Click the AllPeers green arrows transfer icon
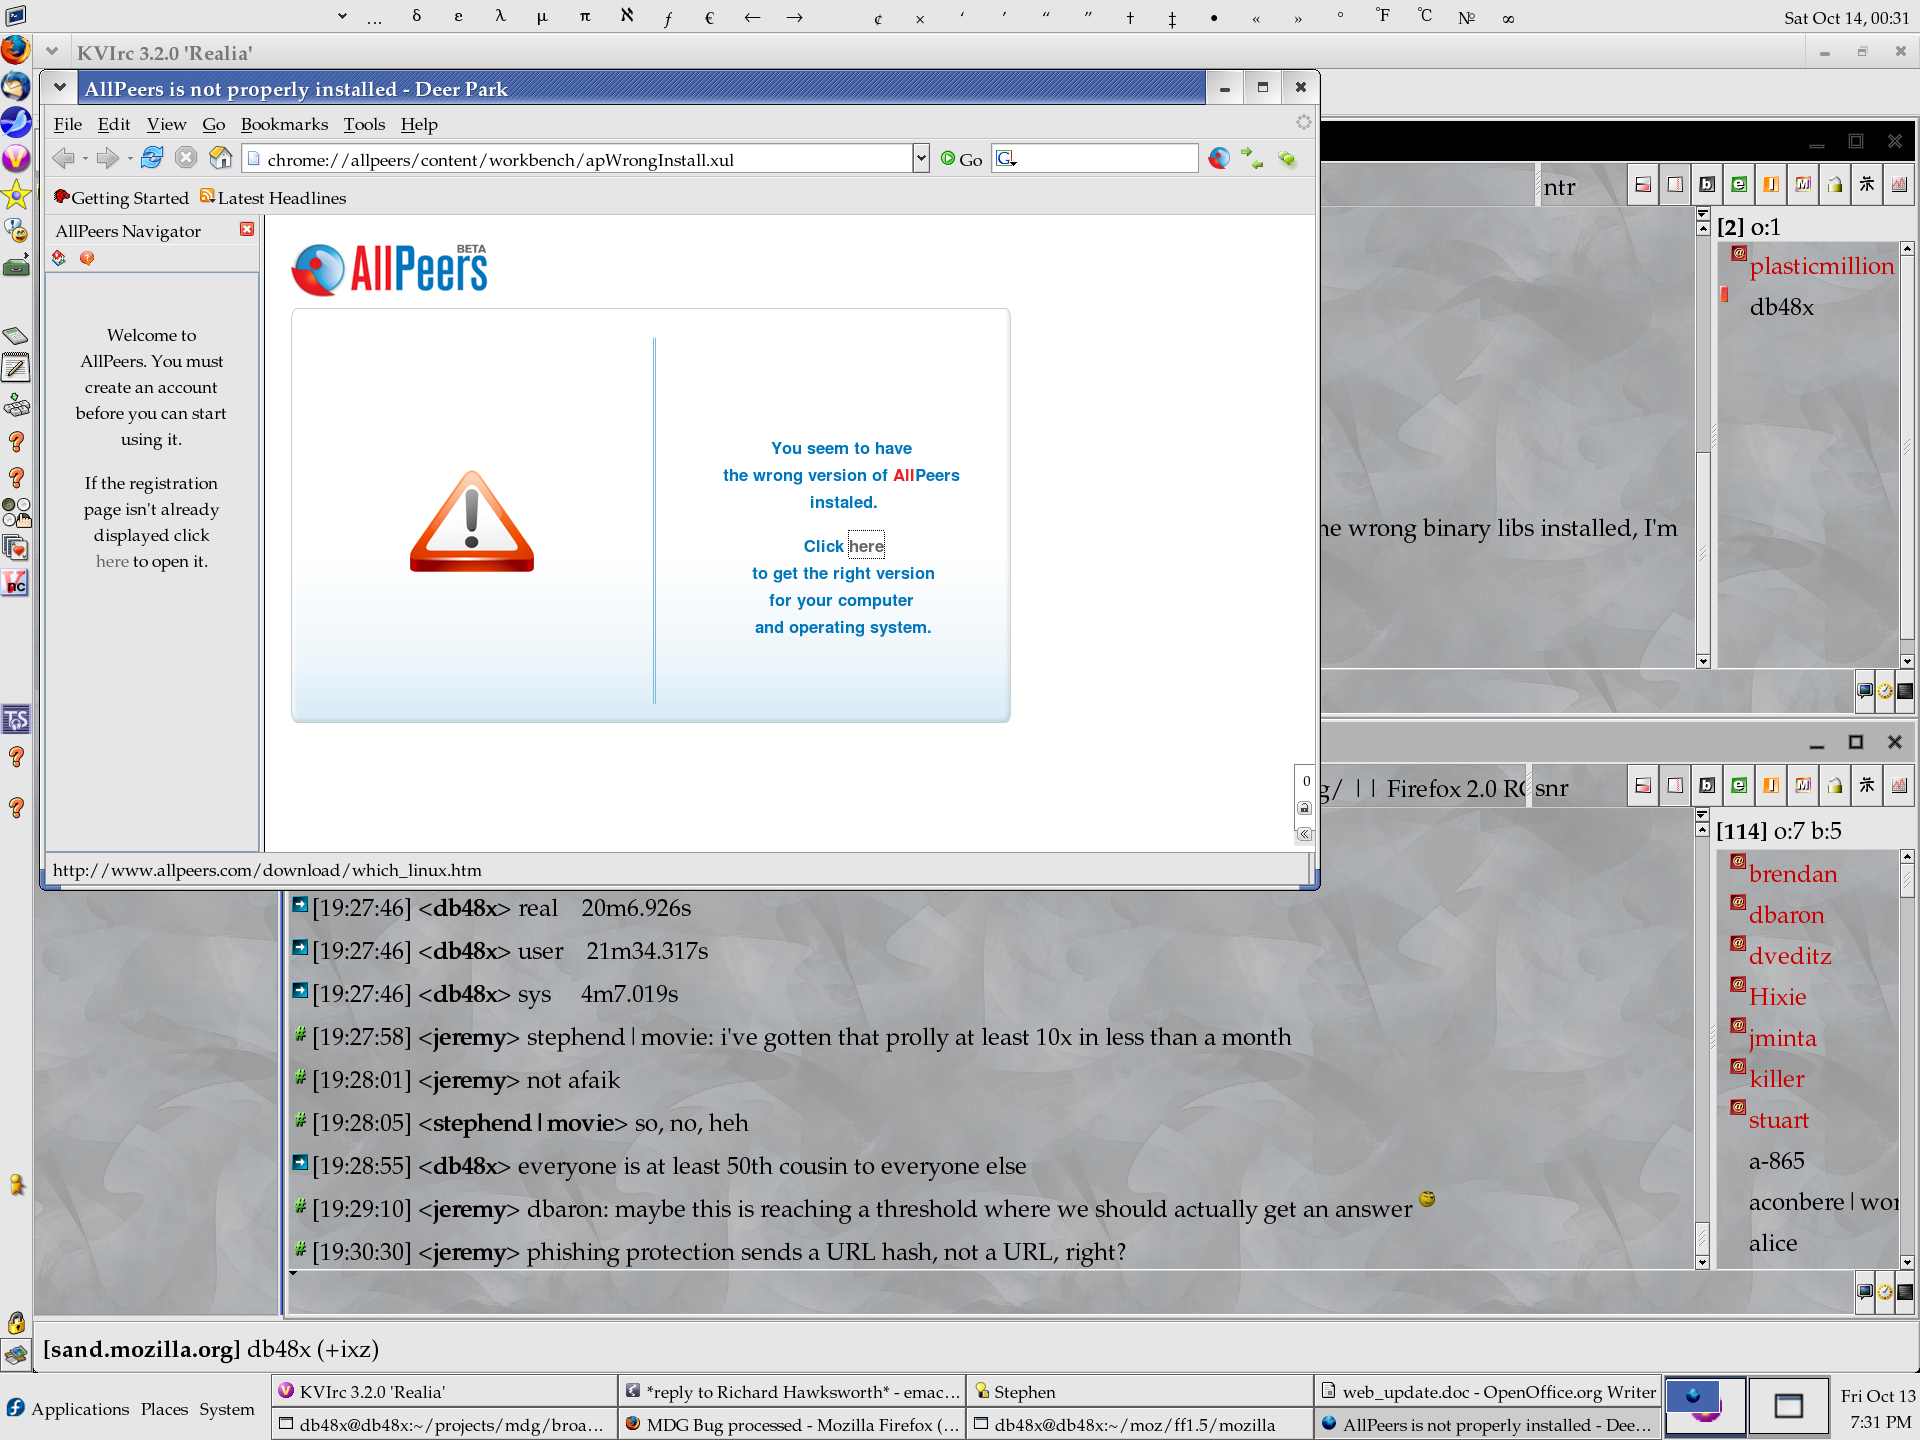This screenshot has width=1920, height=1440. point(1252,158)
